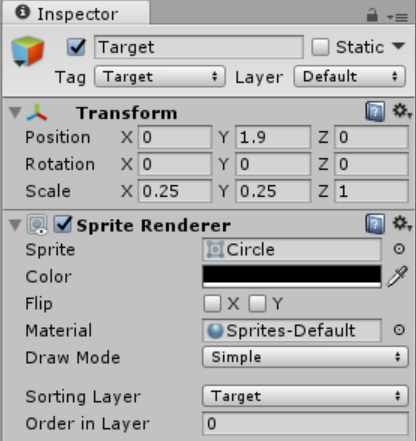
Task: Open Sprite Renderer help reference
Action: (375, 224)
